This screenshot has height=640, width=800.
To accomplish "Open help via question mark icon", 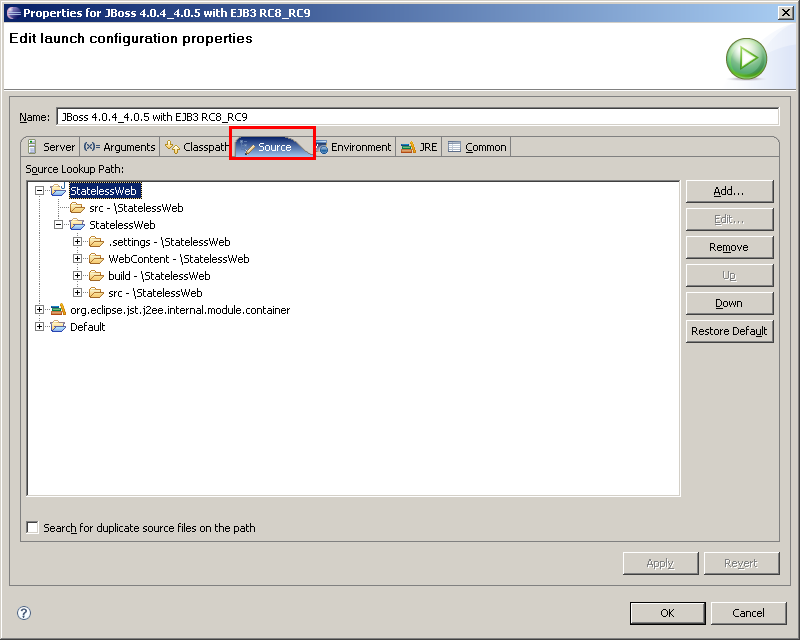I will (x=24, y=613).
